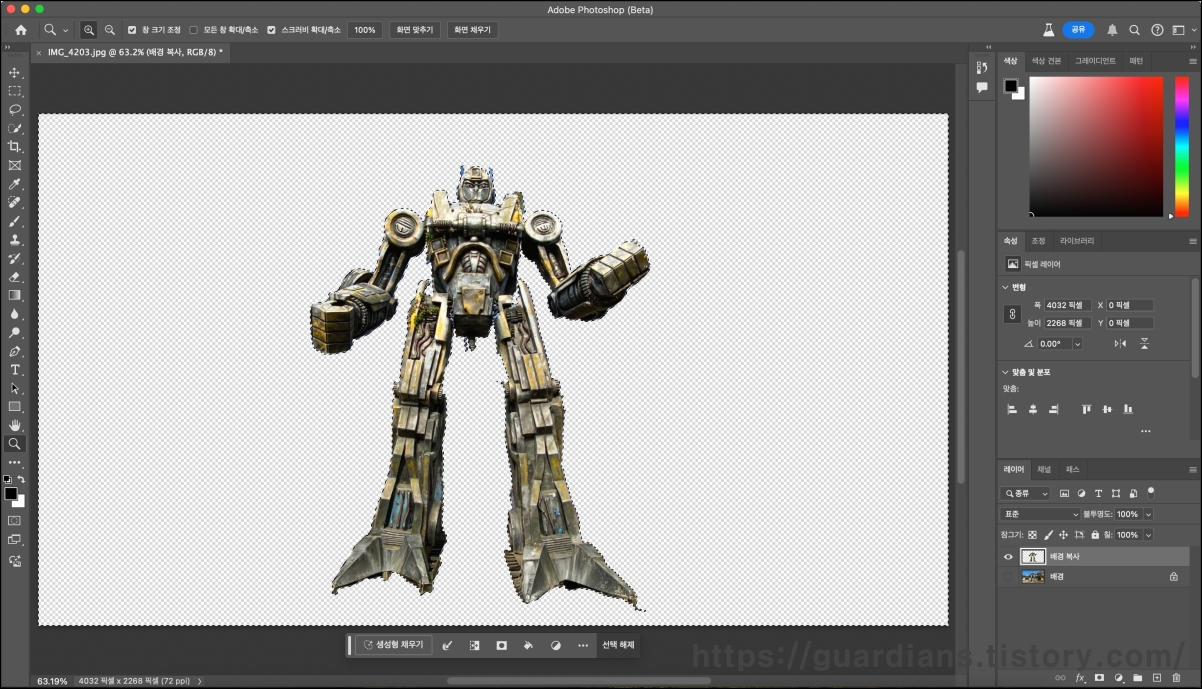
Task: Click the 화면 맞추기 button
Action: pos(415,30)
